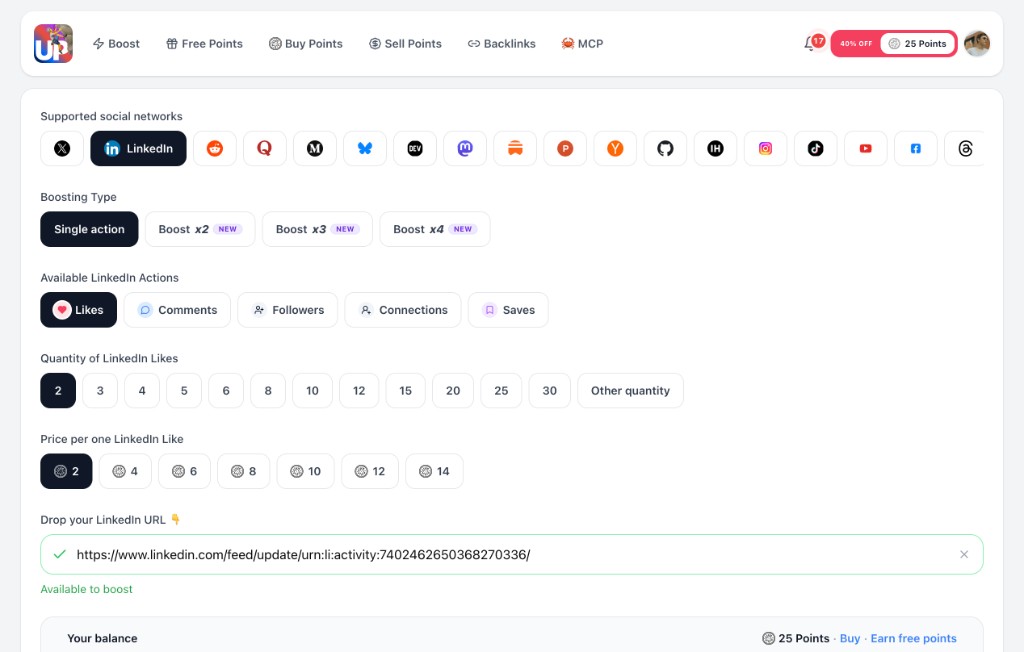Click the Earn free points link
The height and width of the screenshot is (652, 1024).
tap(913, 638)
